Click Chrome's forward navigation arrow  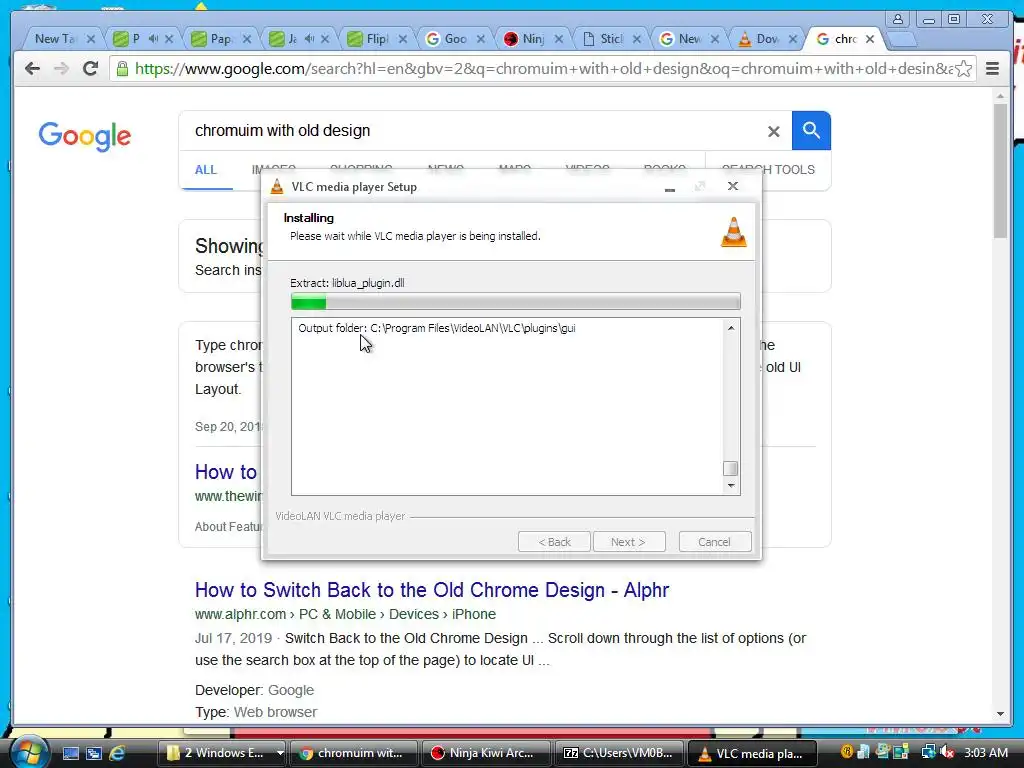tap(61, 68)
